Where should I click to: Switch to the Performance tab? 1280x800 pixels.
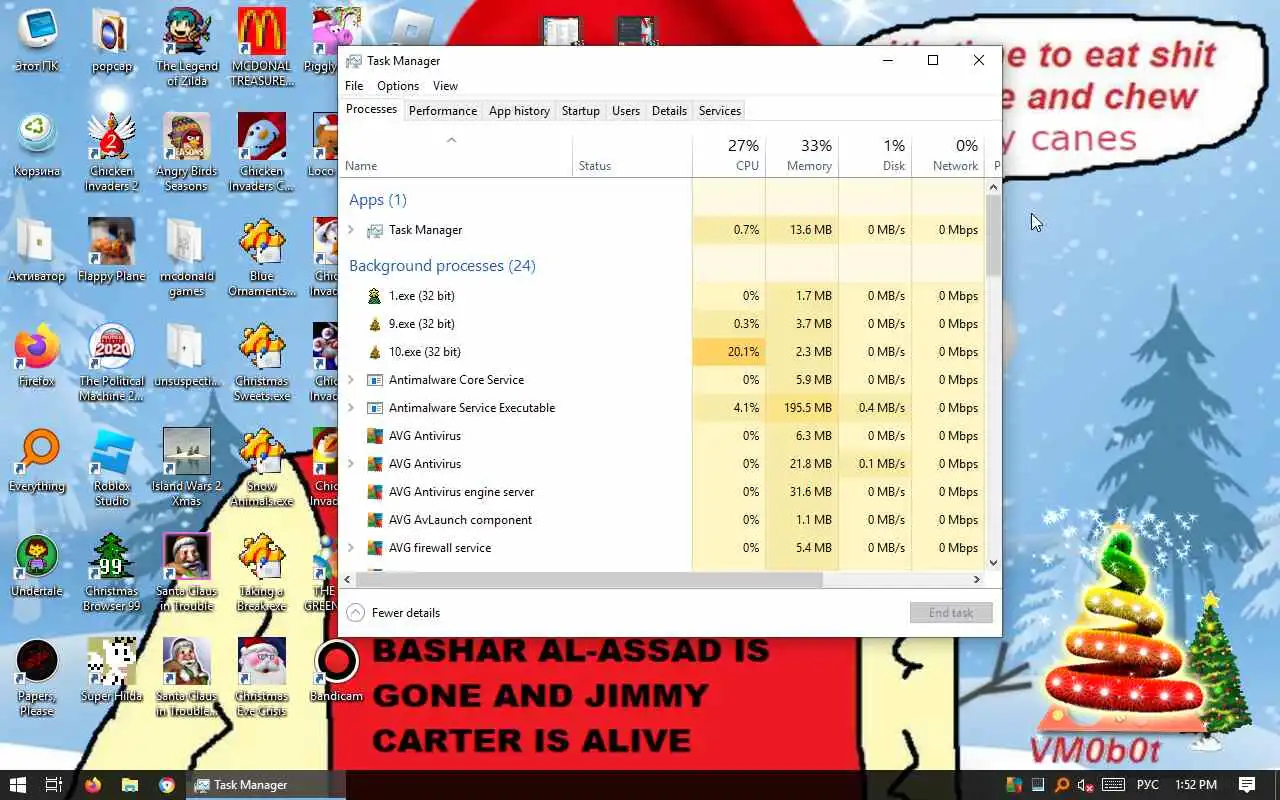(442, 111)
